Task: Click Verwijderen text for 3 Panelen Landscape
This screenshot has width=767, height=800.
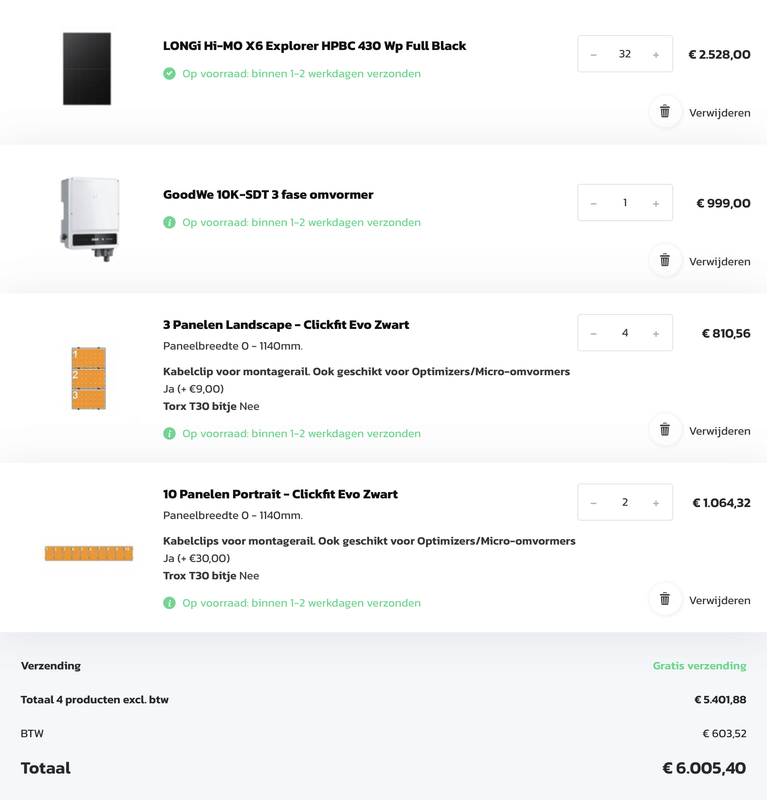Action: pos(719,431)
